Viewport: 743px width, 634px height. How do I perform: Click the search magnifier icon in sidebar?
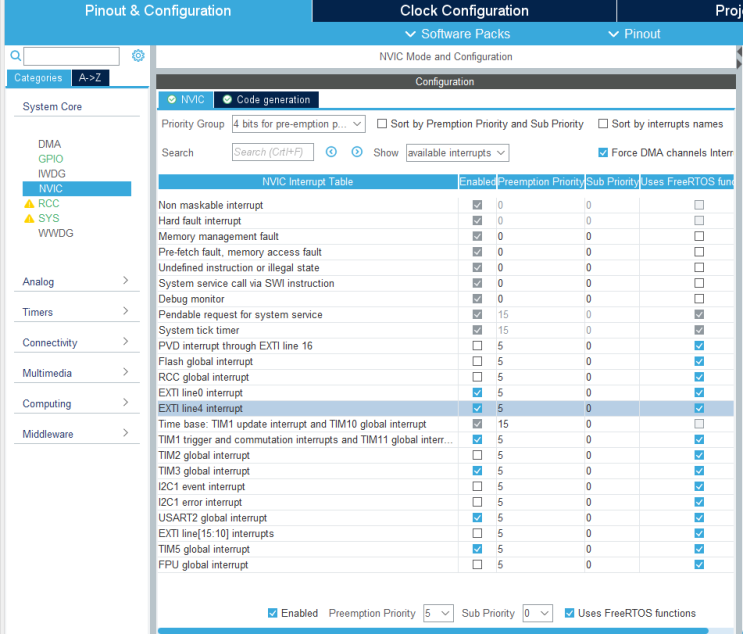16,56
